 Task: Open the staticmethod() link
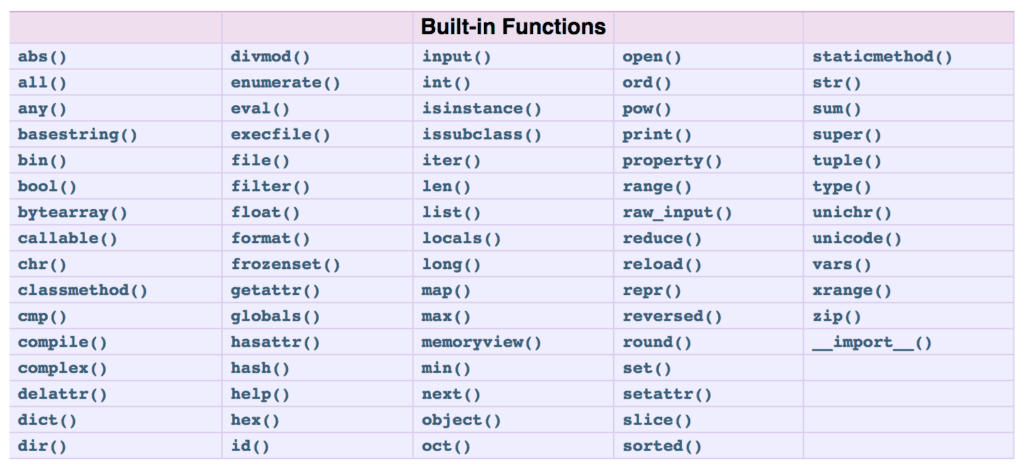click(x=882, y=57)
